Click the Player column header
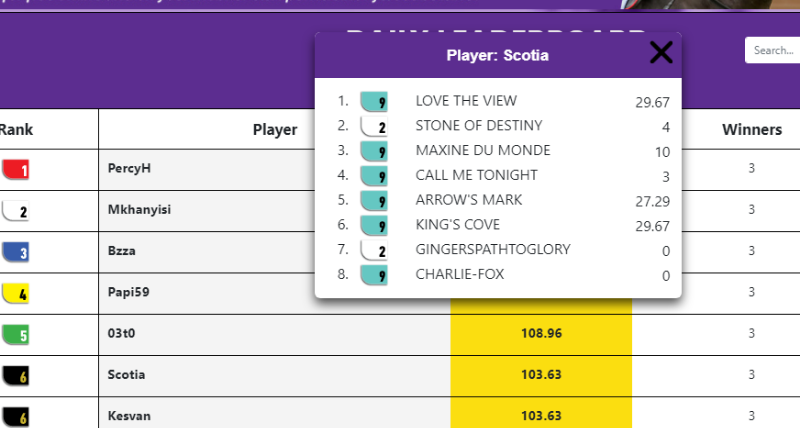Image resolution: width=800 pixels, height=428 pixels. [275, 129]
